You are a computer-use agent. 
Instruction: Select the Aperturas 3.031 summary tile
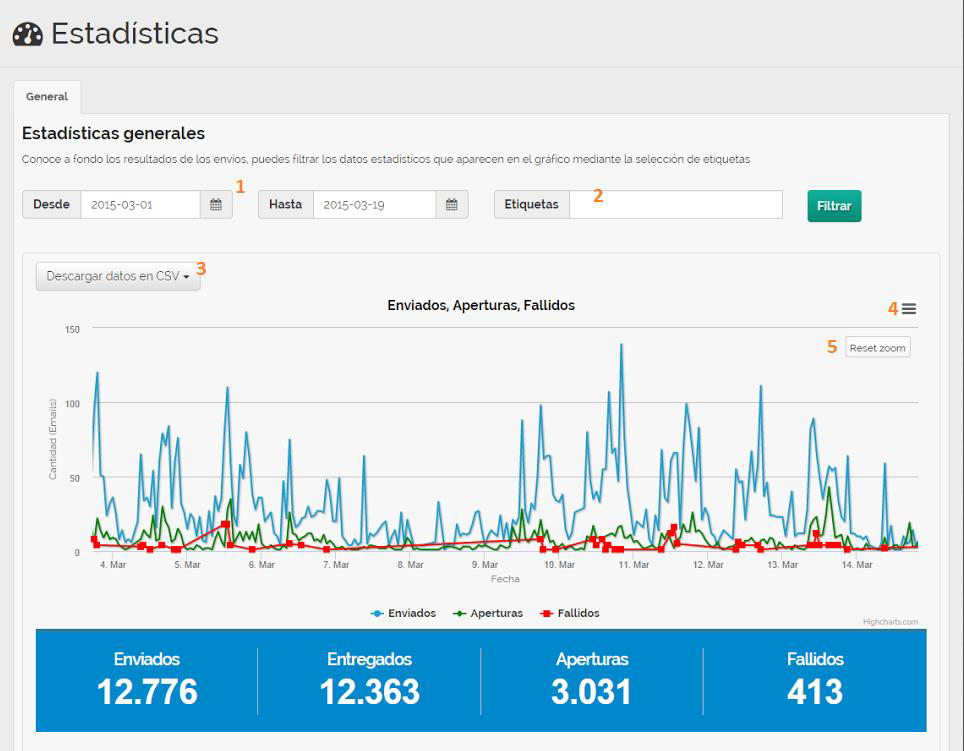592,680
